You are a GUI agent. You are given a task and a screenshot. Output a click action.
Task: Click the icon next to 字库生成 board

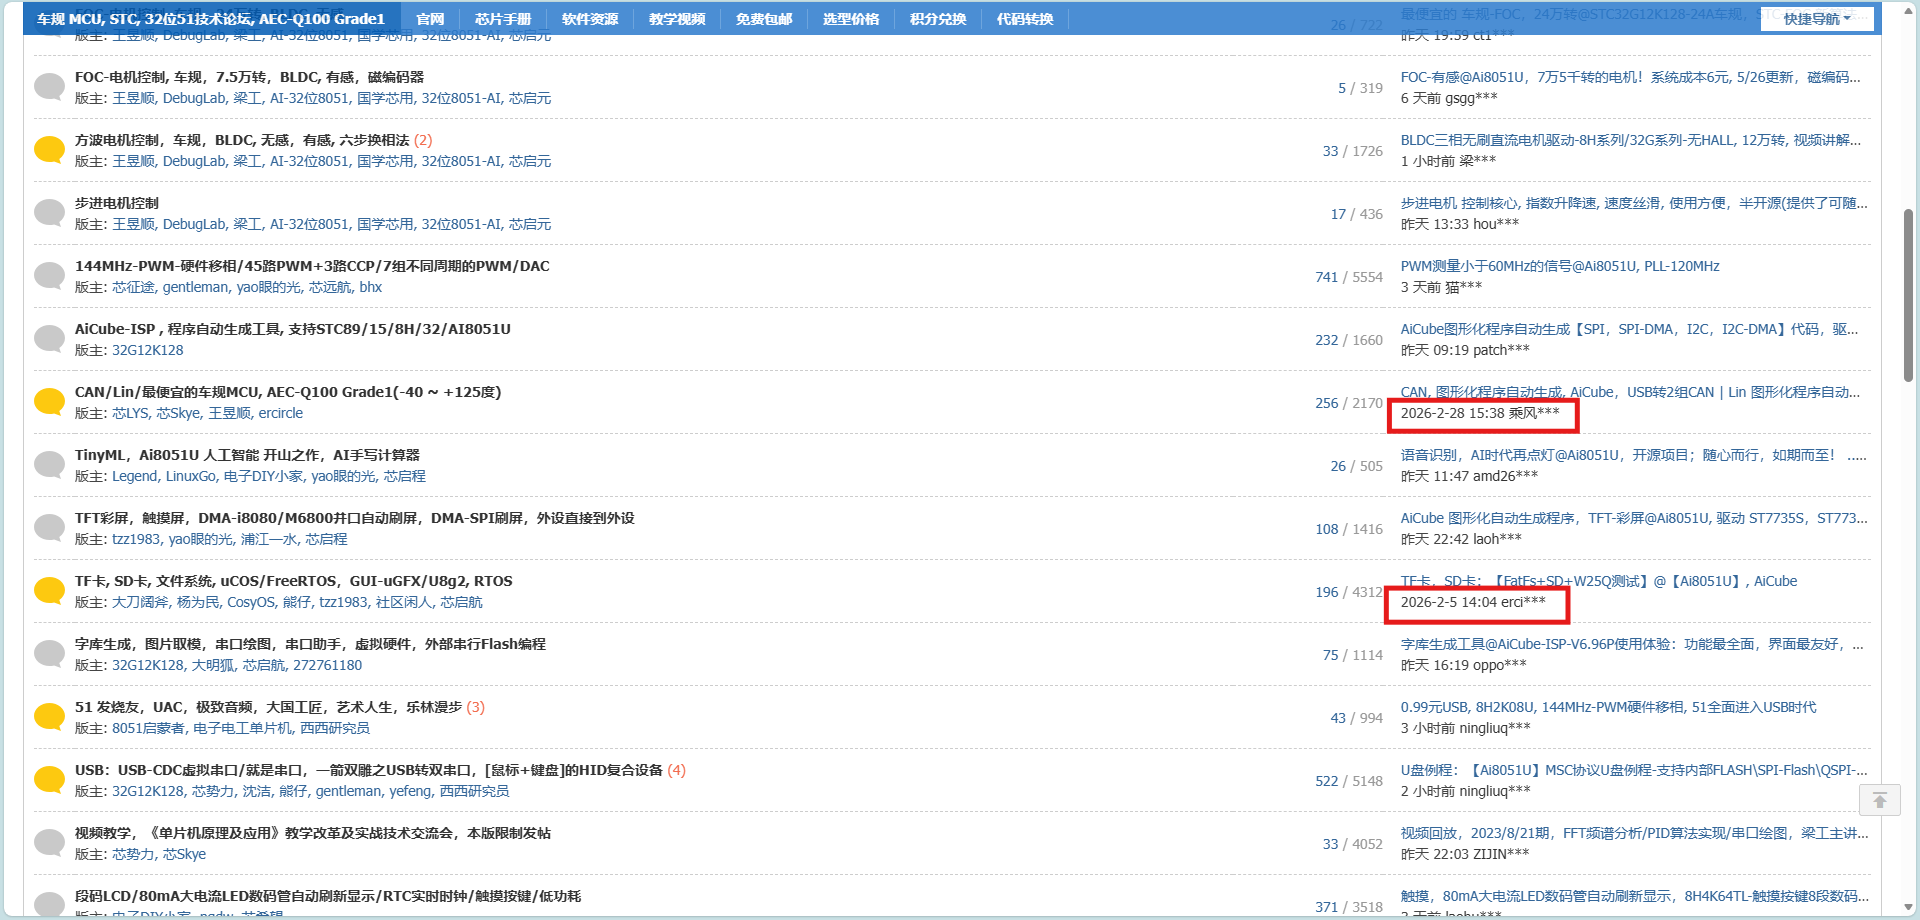[49, 653]
